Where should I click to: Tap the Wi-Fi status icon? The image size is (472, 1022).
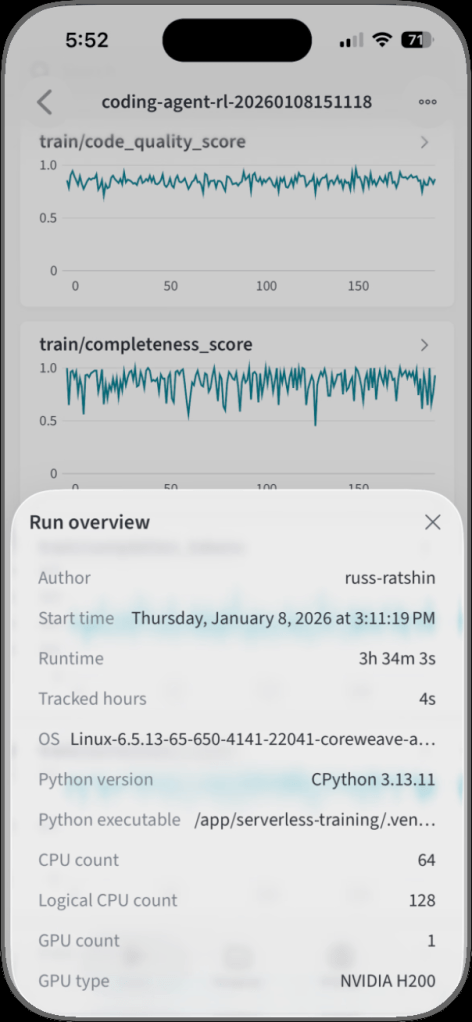(x=381, y=40)
